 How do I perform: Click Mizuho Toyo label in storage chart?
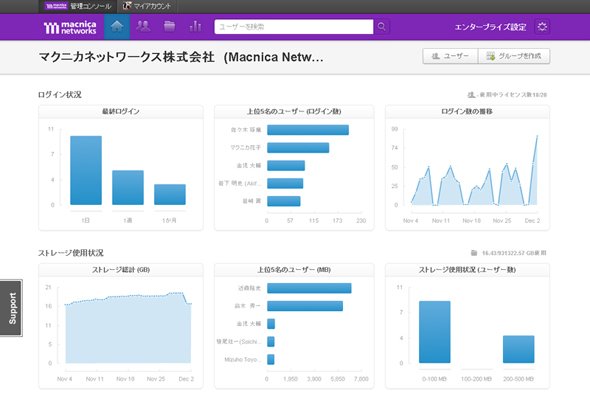(x=242, y=359)
